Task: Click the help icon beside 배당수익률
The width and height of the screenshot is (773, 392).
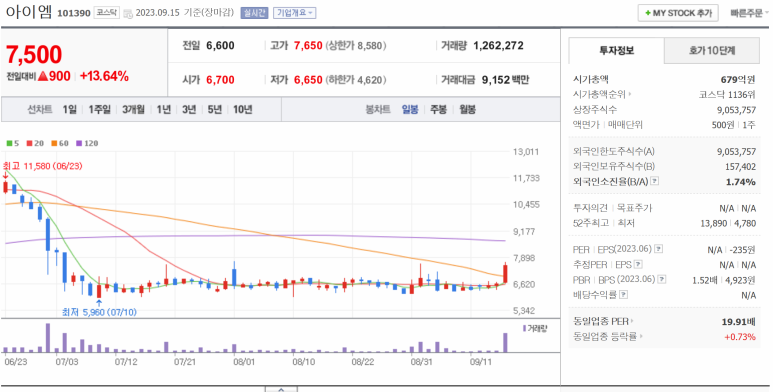Action: [x=624, y=294]
